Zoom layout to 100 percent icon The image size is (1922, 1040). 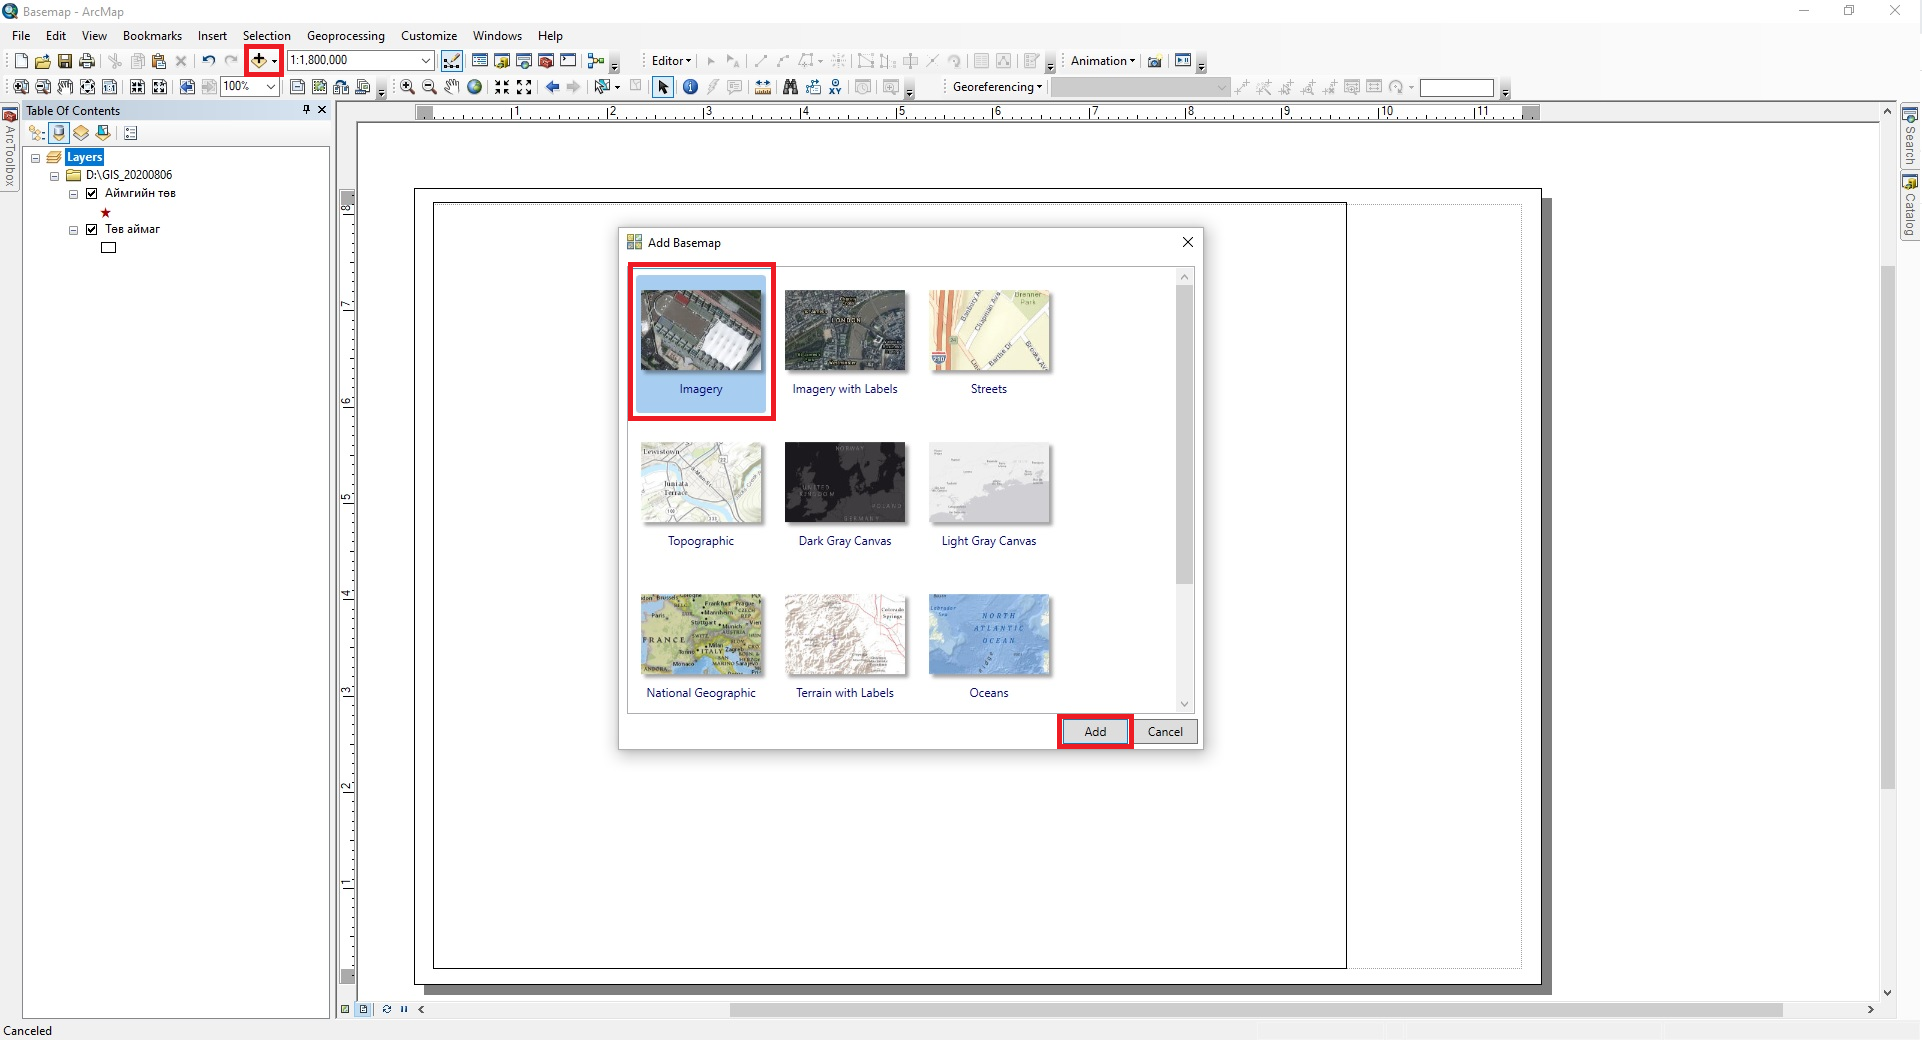point(110,87)
